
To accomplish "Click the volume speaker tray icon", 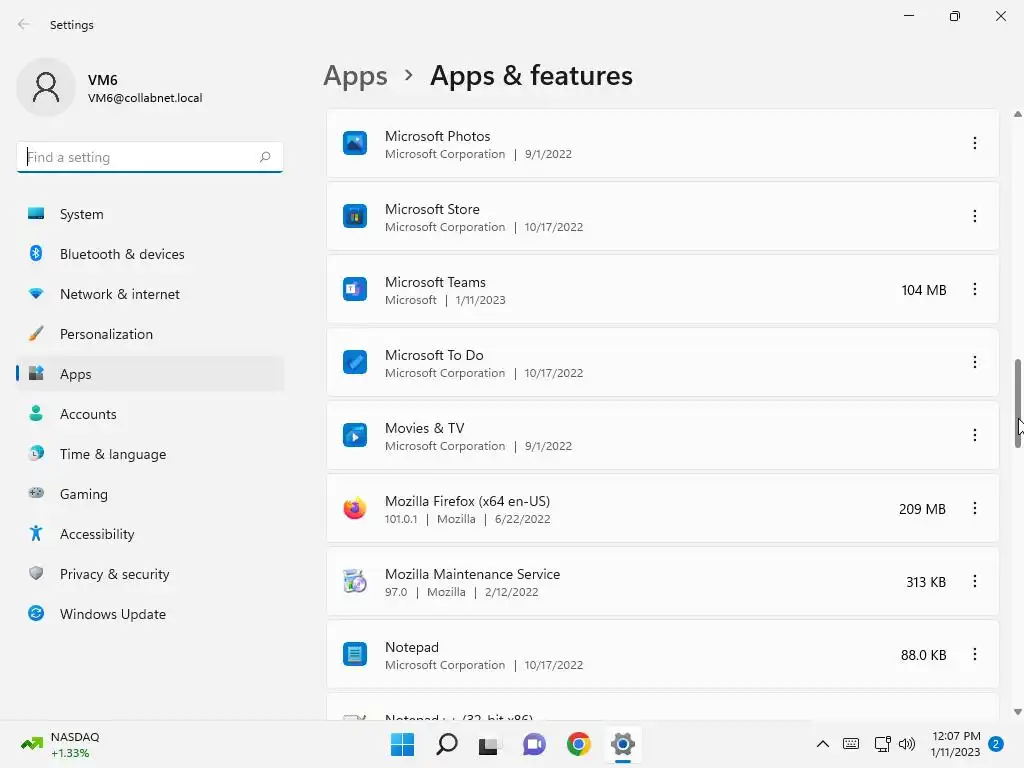I will pos(907,744).
